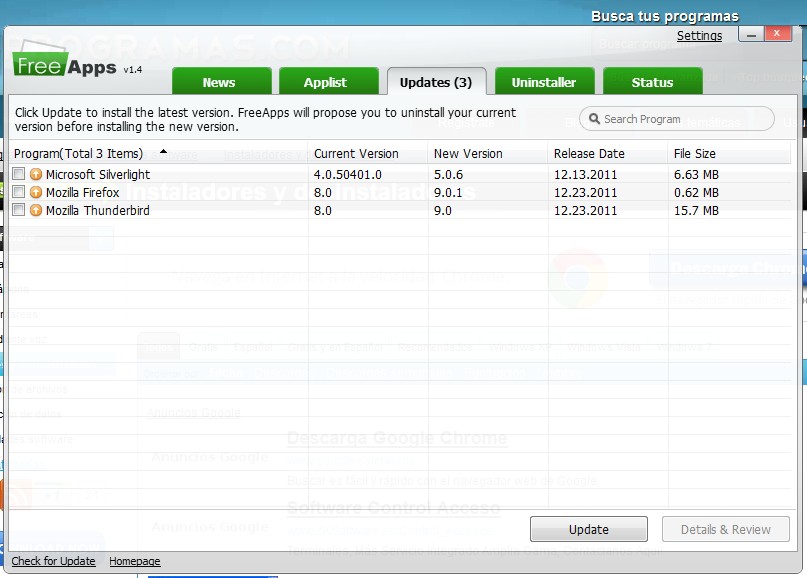Sort by the Release Date column header
The image size is (807, 578).
[x=608, y=153]
